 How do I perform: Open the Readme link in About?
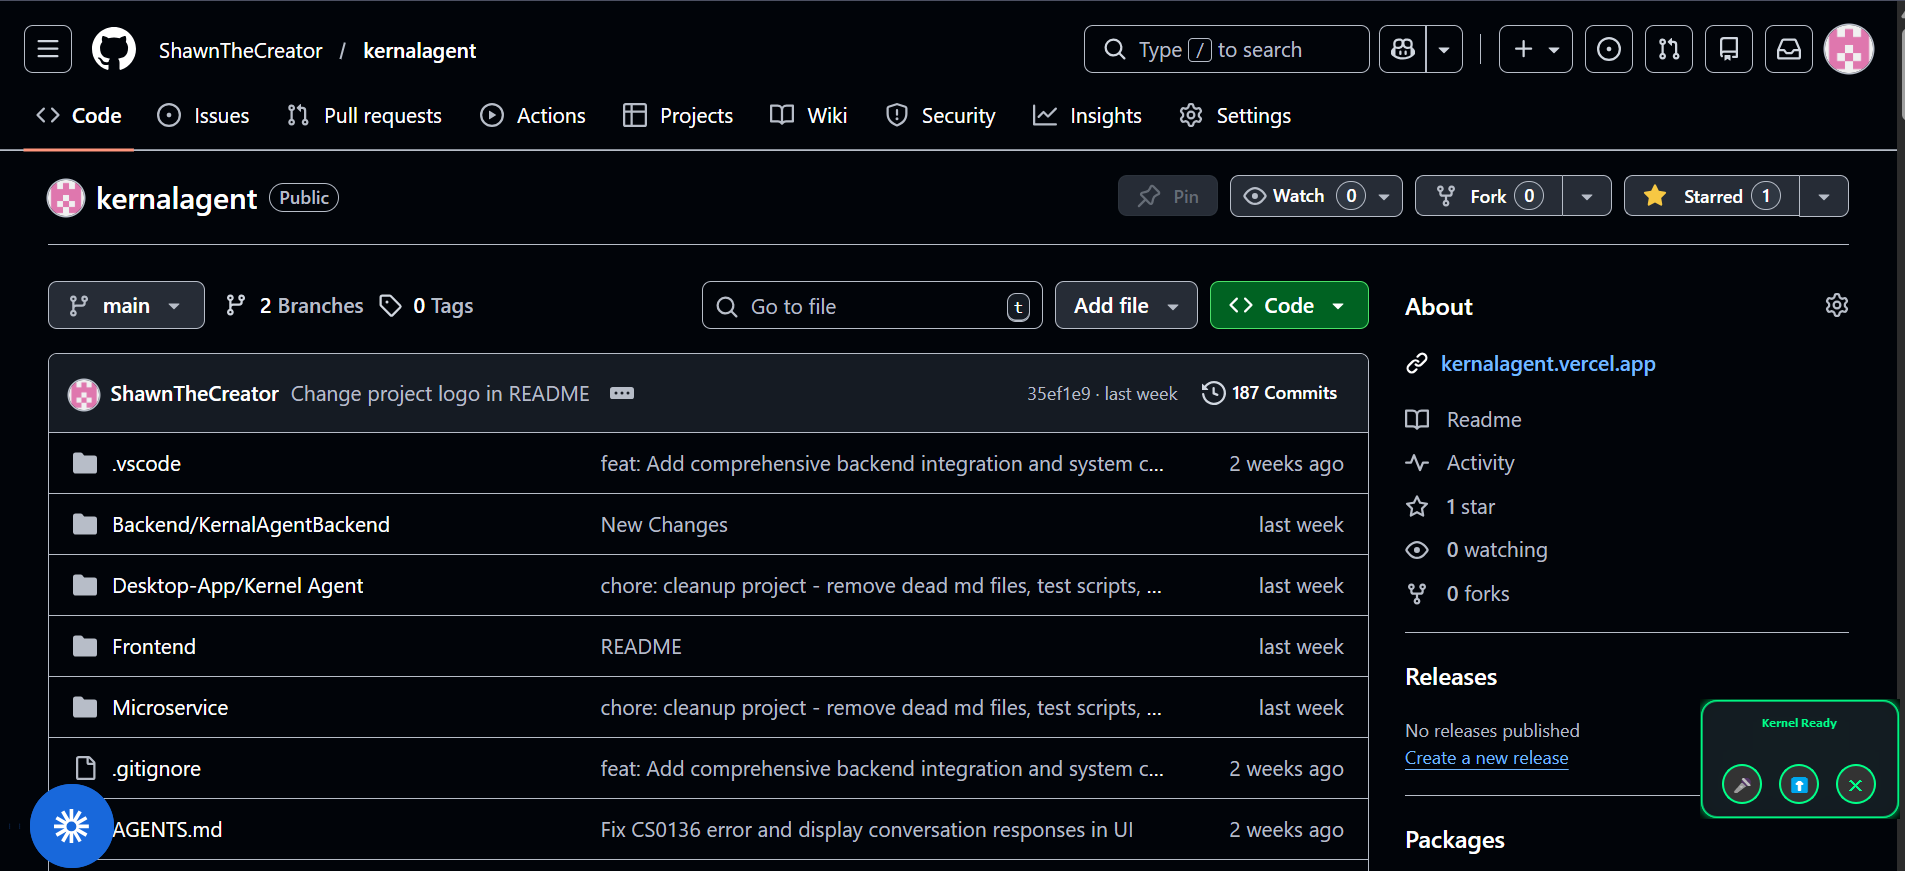click(1484, 419)
